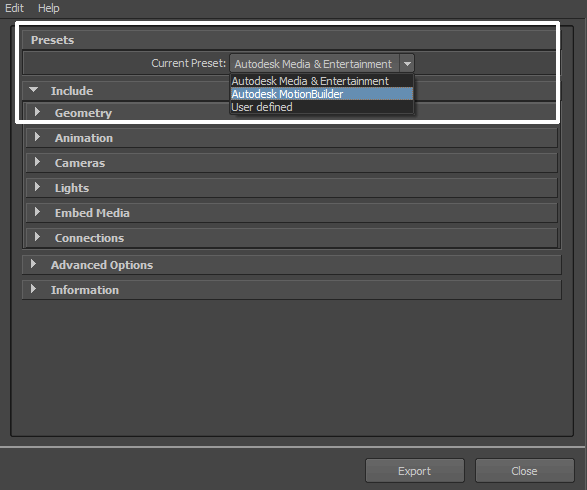Expand the Information section arrow
587x490 pixels.
pos(33,289)
